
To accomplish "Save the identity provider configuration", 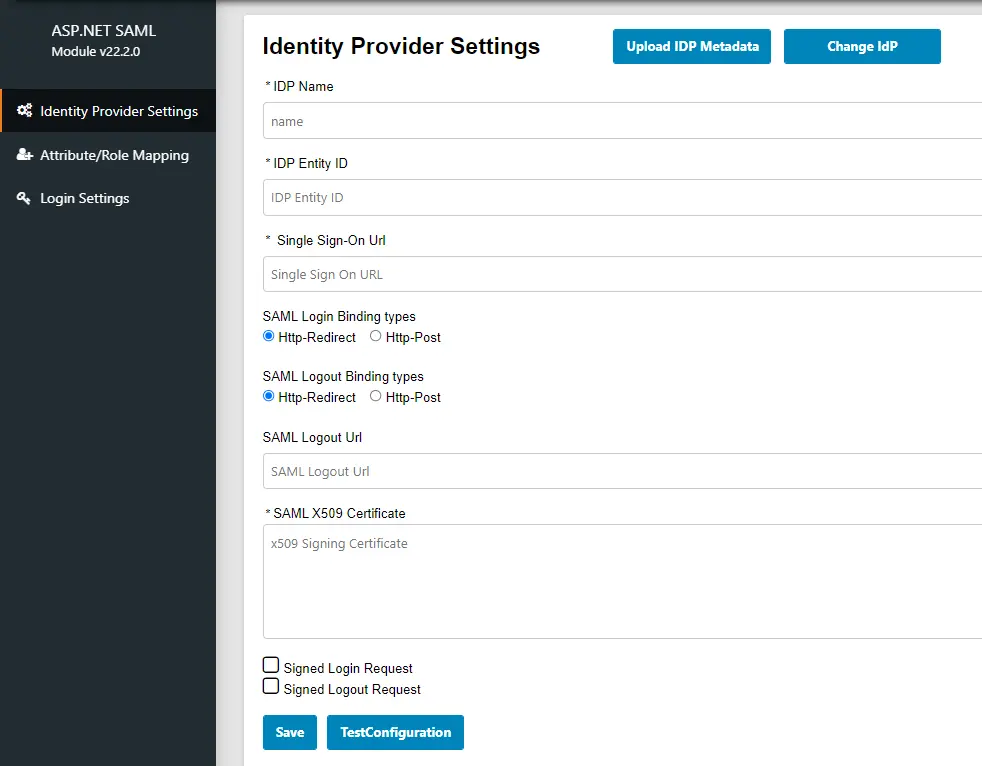I will tap(290, 732).
